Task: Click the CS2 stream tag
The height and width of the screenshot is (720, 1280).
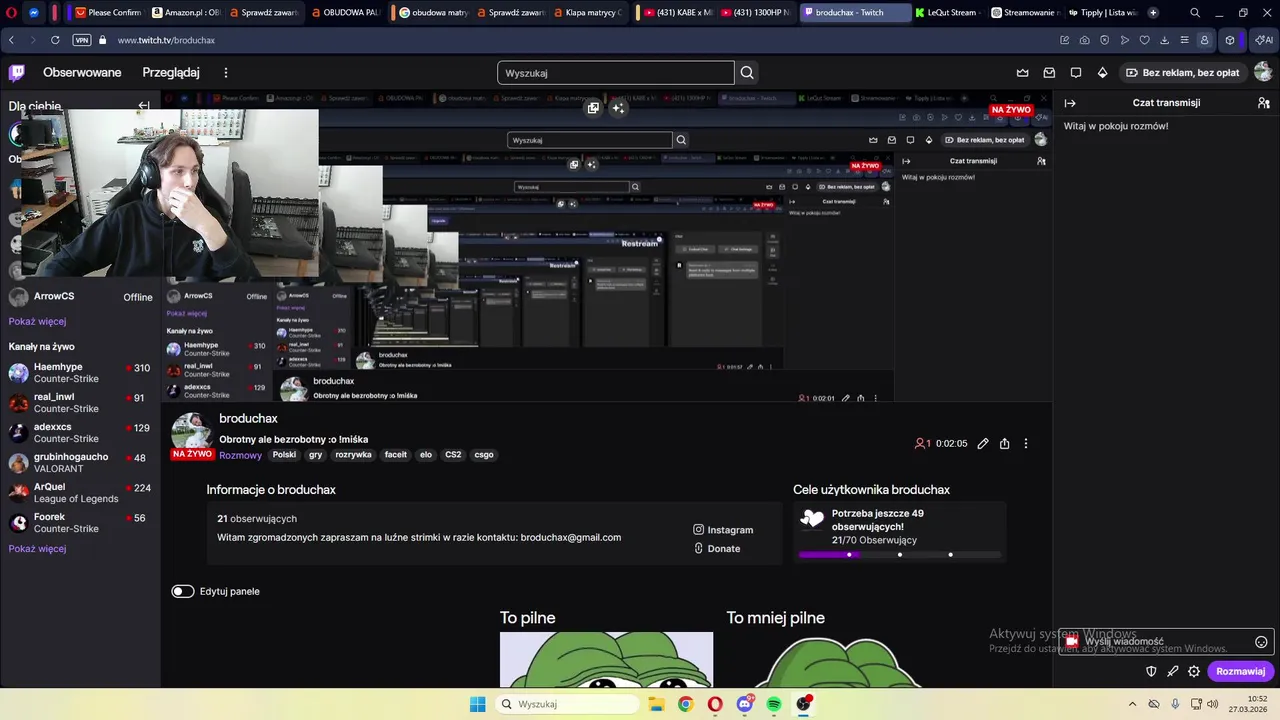Action: pos(453,454)
